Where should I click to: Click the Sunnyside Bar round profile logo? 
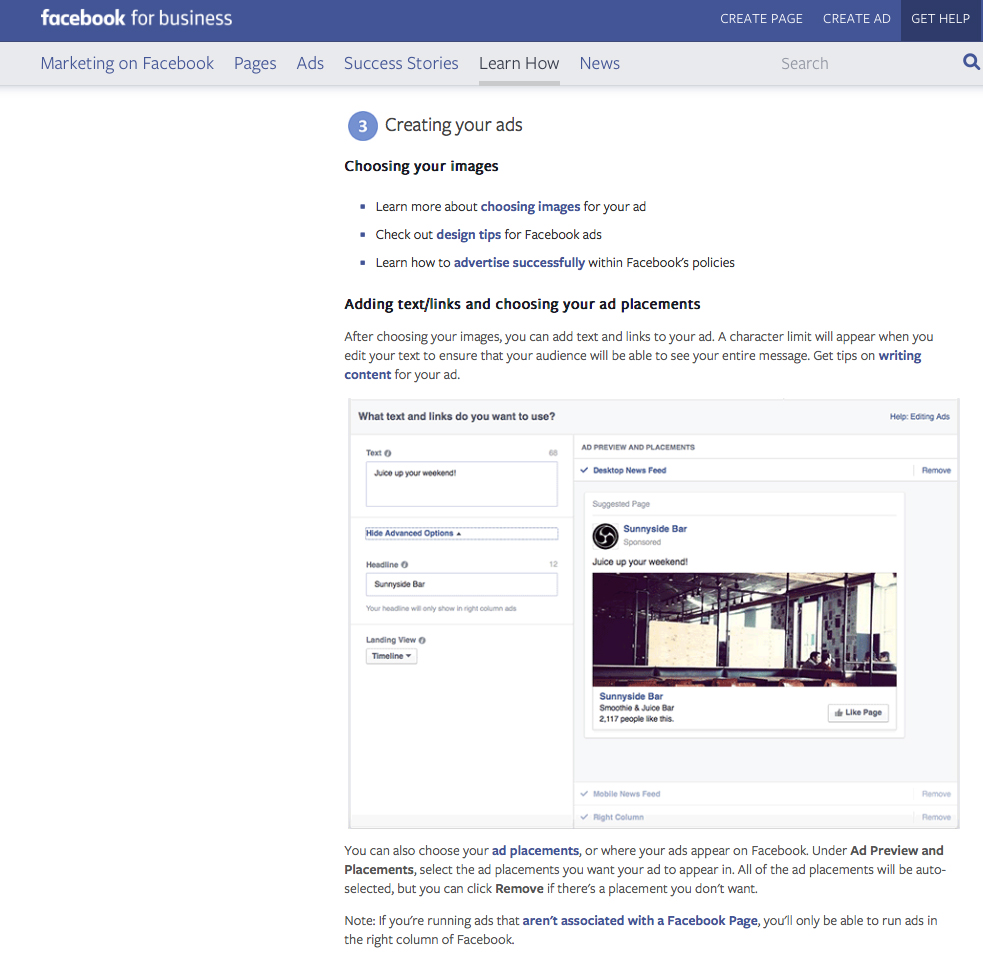tap(605, 536)
